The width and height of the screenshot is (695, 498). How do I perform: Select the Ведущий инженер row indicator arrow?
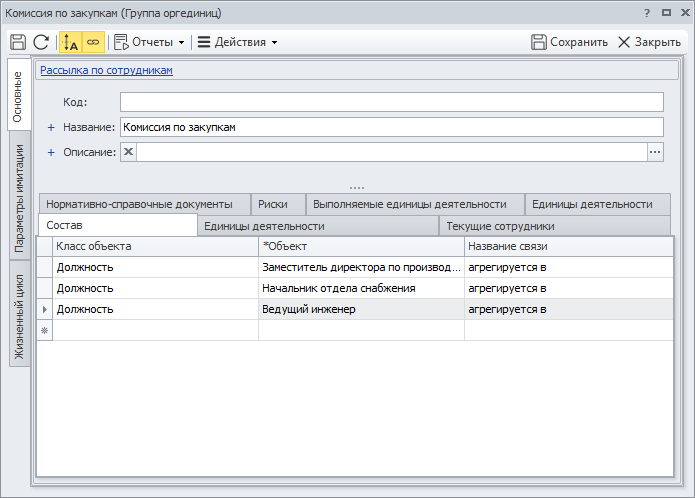[44, 309]
